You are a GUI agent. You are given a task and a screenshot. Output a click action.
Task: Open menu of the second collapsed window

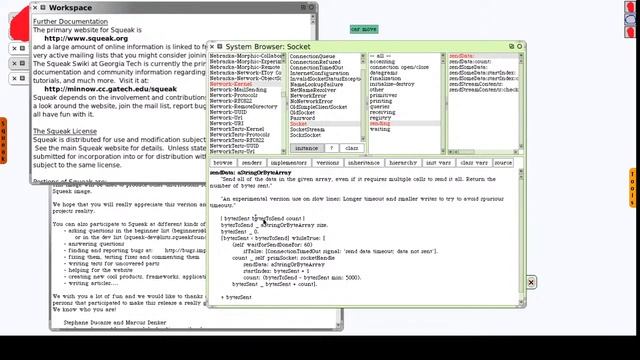[22, 63]
